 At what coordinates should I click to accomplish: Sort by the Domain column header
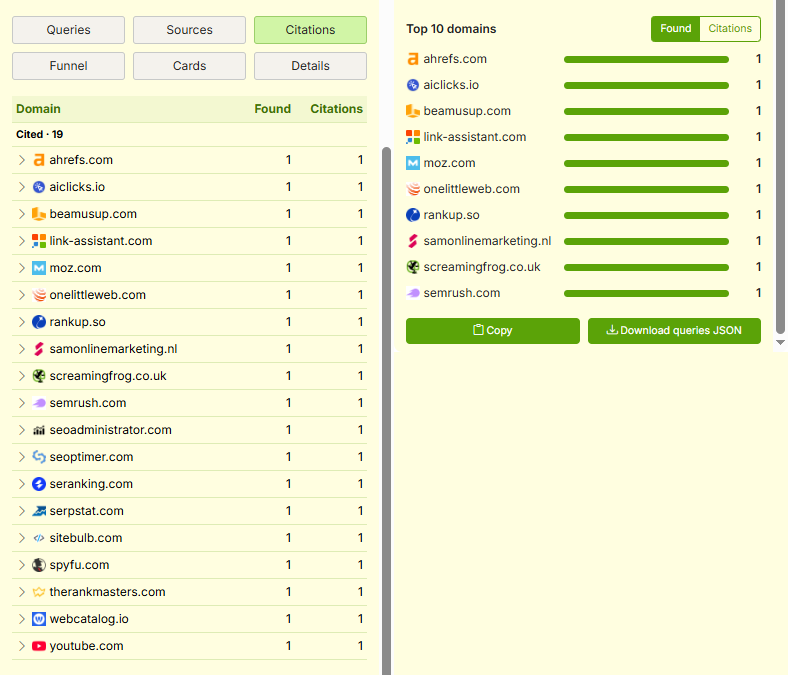tap(38, 109)
